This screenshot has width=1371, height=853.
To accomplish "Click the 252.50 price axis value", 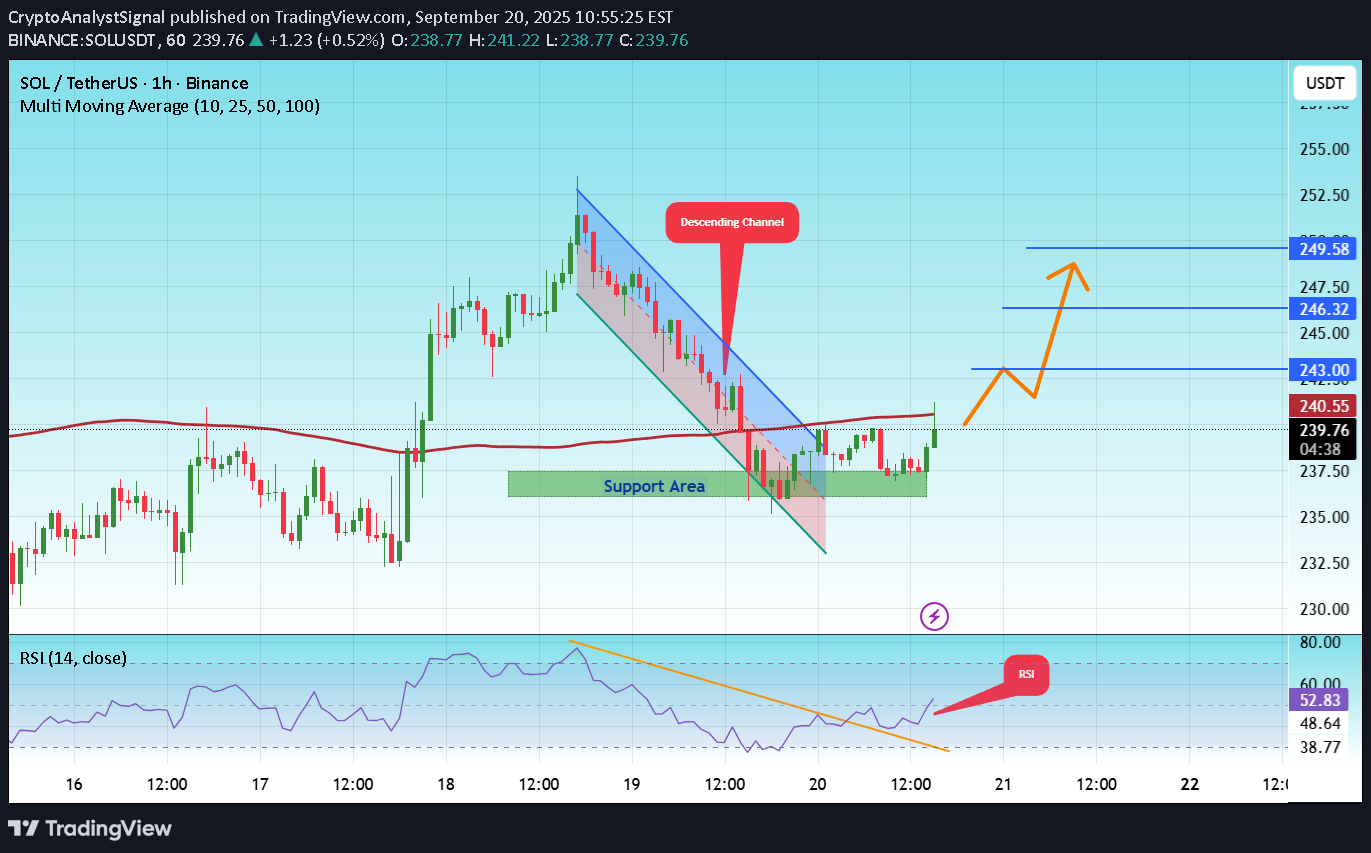I will coord(1325,195).
